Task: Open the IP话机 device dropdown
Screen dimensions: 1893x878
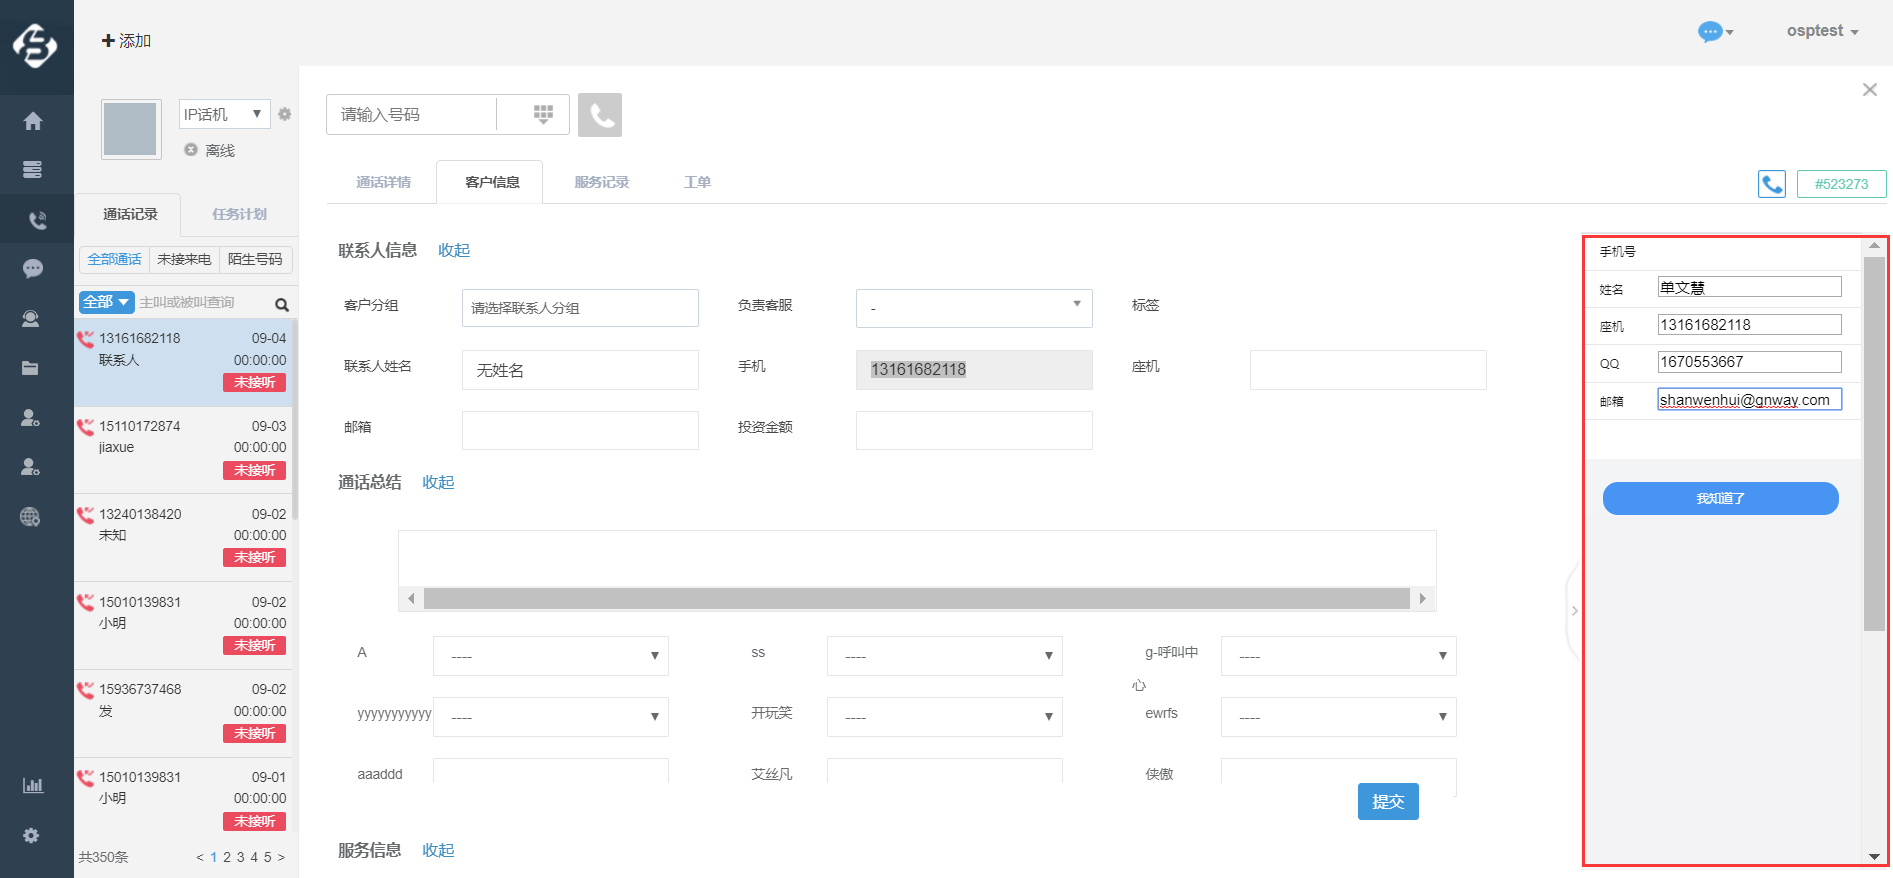Action: coord(224,114)
